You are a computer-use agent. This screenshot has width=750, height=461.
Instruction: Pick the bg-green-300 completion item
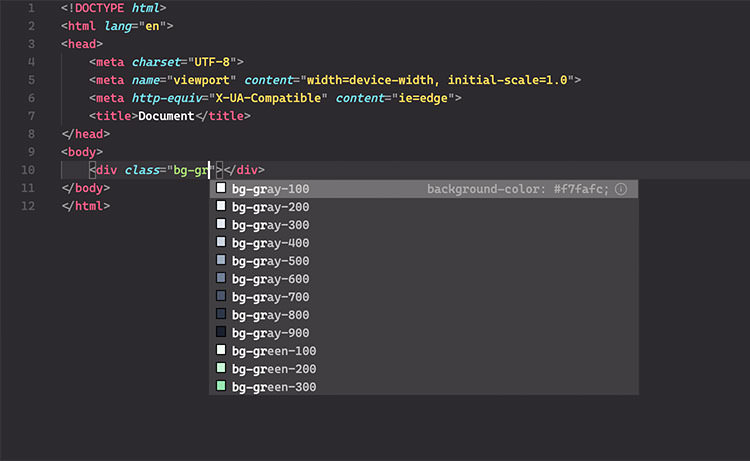tap(424, 387)
